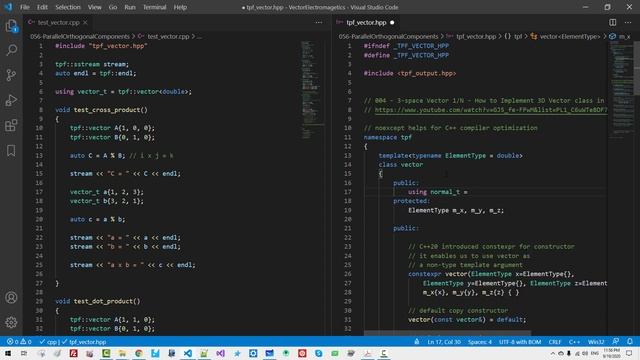Open the Extensions view
640x360 pixels.
click(11, 125)
